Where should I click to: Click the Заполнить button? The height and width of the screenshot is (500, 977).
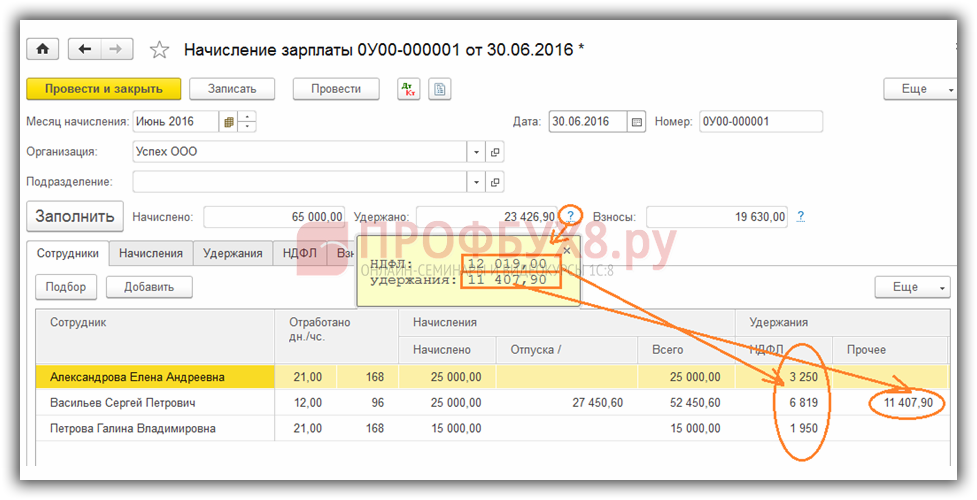coord(75,216)
